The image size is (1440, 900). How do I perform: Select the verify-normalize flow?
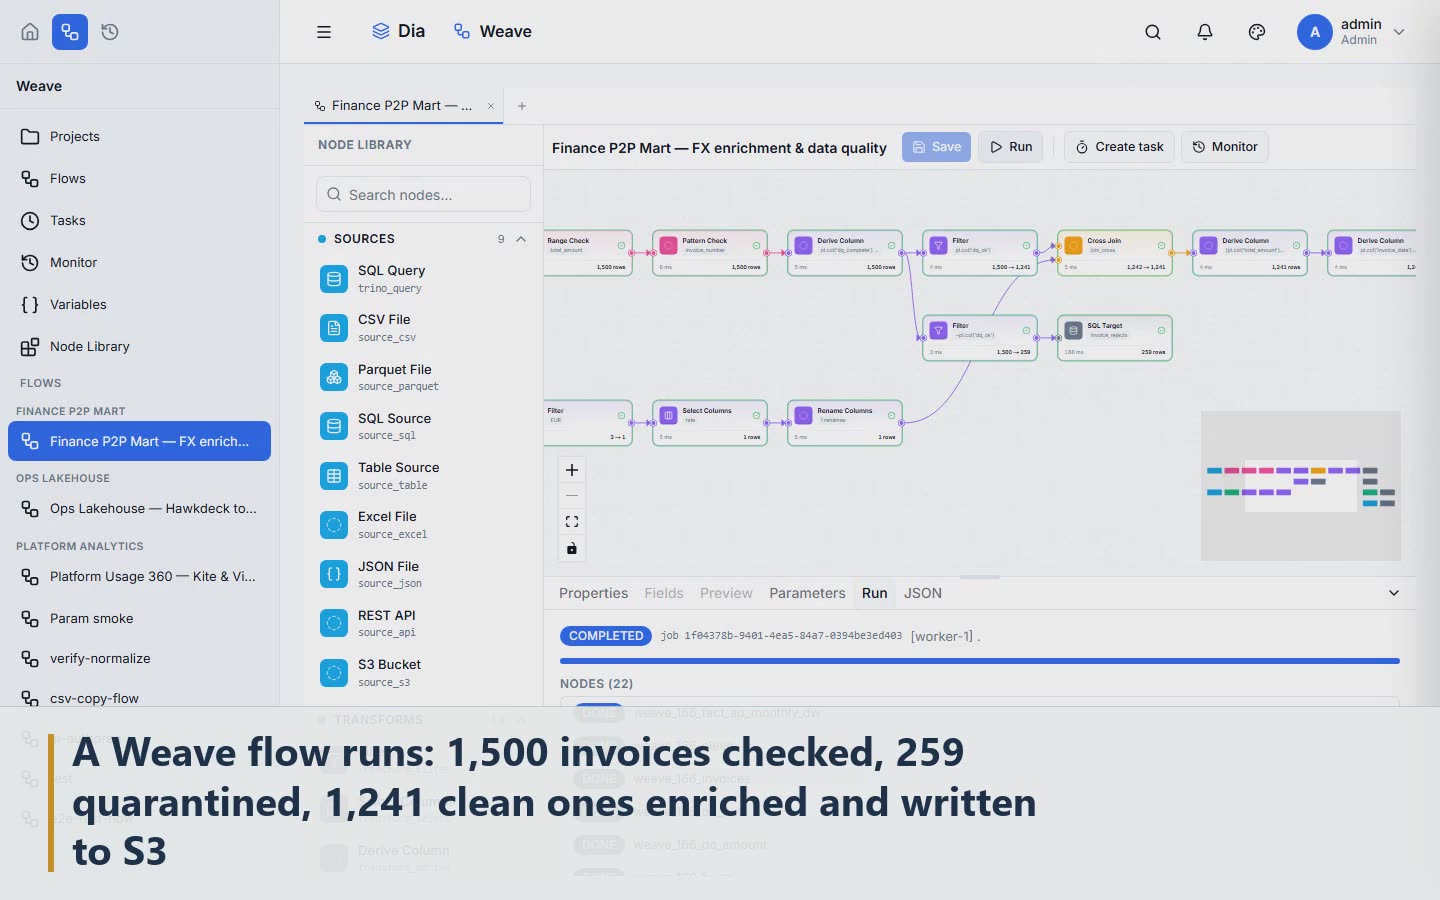coord(139,658)
